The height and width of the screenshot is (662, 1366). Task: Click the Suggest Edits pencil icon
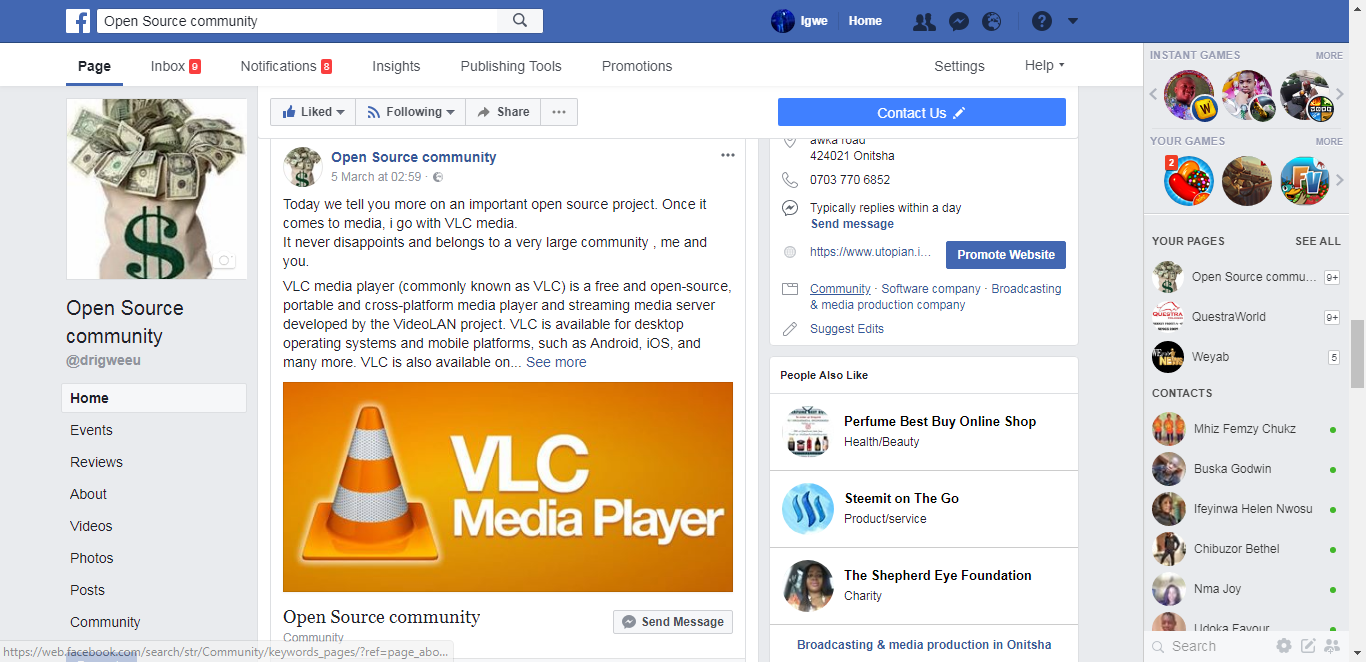tap(790, 328)
